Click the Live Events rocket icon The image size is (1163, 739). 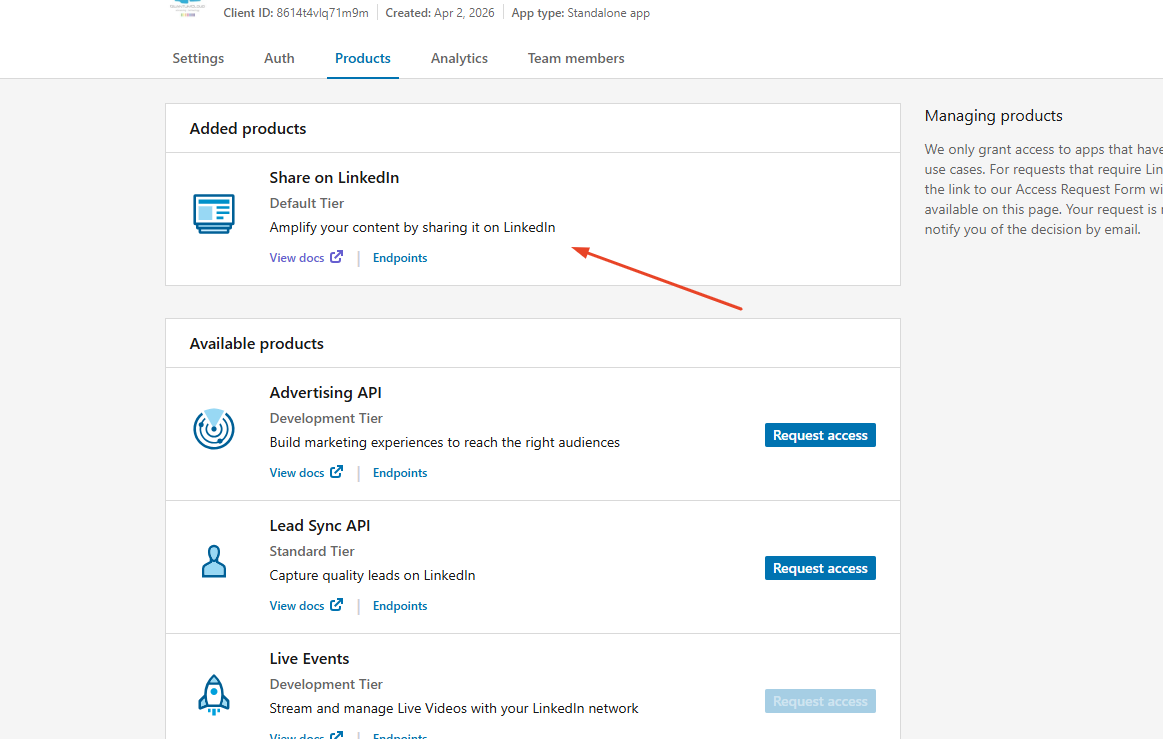[x=213, y=694]
